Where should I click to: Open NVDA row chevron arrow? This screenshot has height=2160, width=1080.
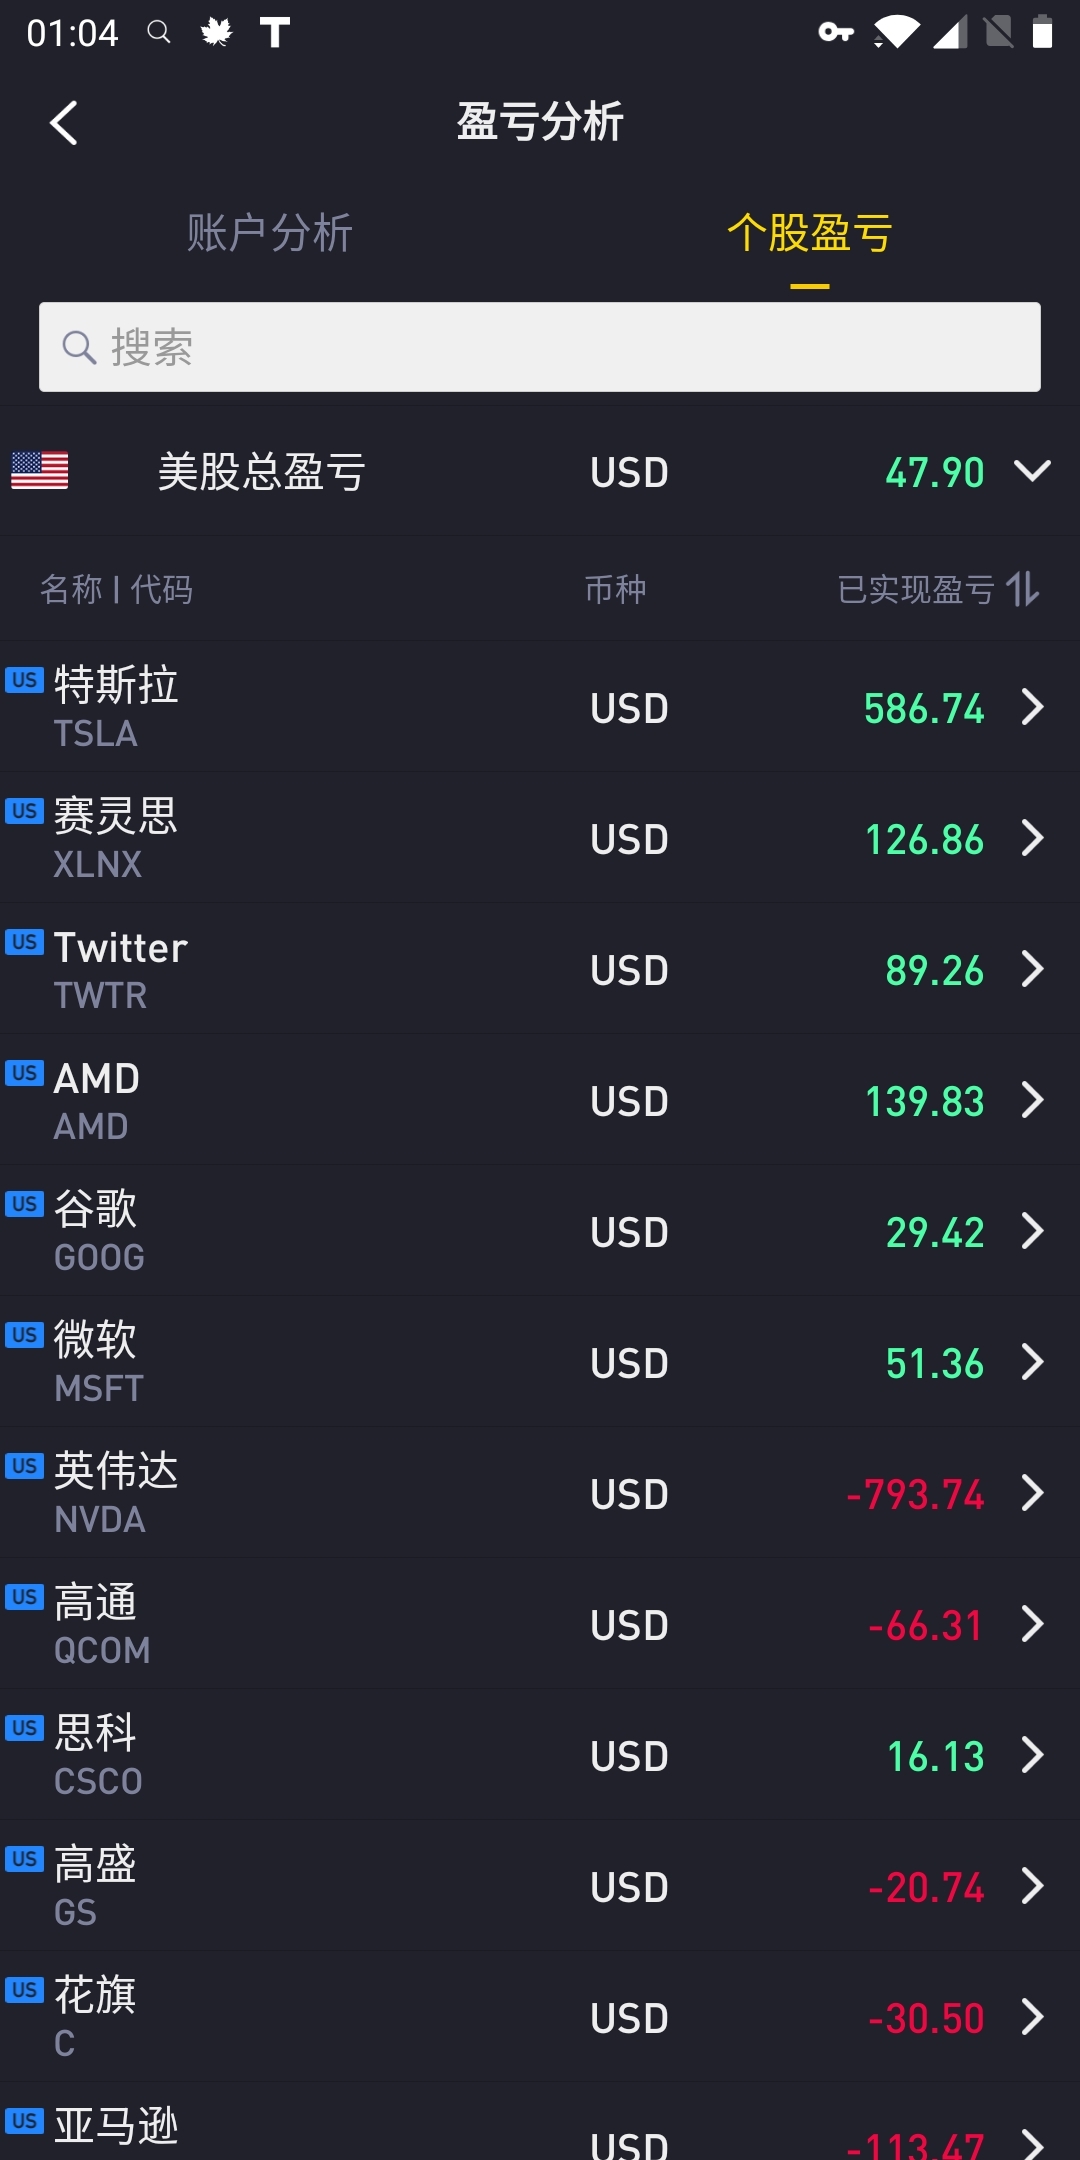(1033, 1493)
